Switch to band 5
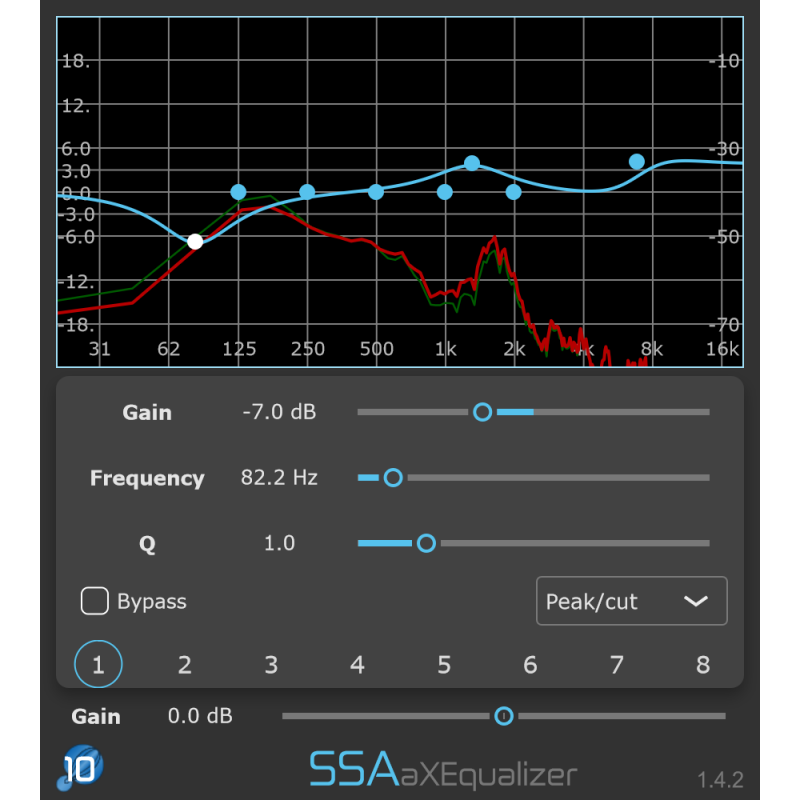The width and height of the screenshot is (800, 800). (x=443, y=664)
